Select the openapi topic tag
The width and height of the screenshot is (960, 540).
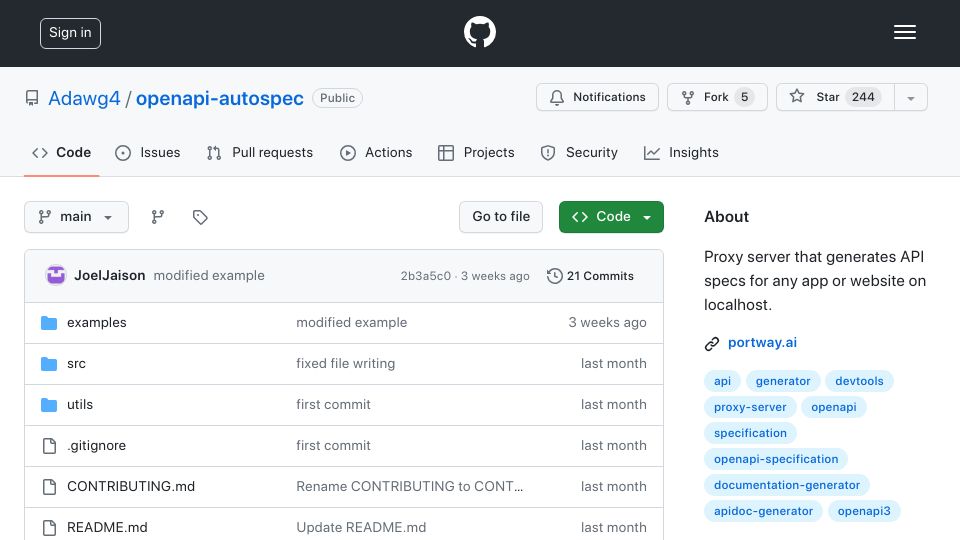tap(834, 407)
